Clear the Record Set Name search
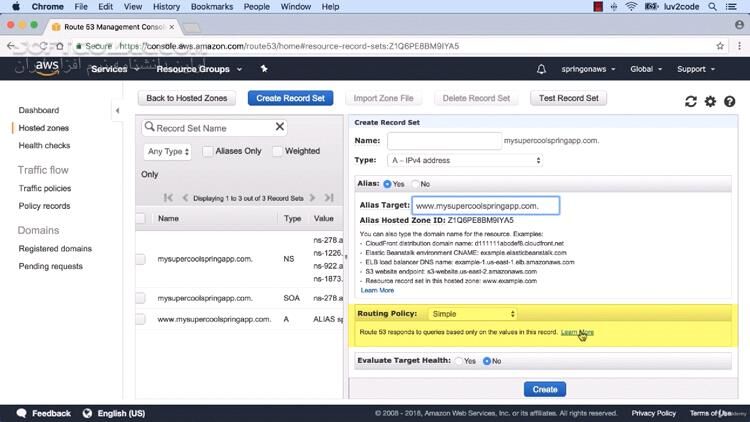The width and height of the screenshot is (750, 422). (x=280, y=127)
